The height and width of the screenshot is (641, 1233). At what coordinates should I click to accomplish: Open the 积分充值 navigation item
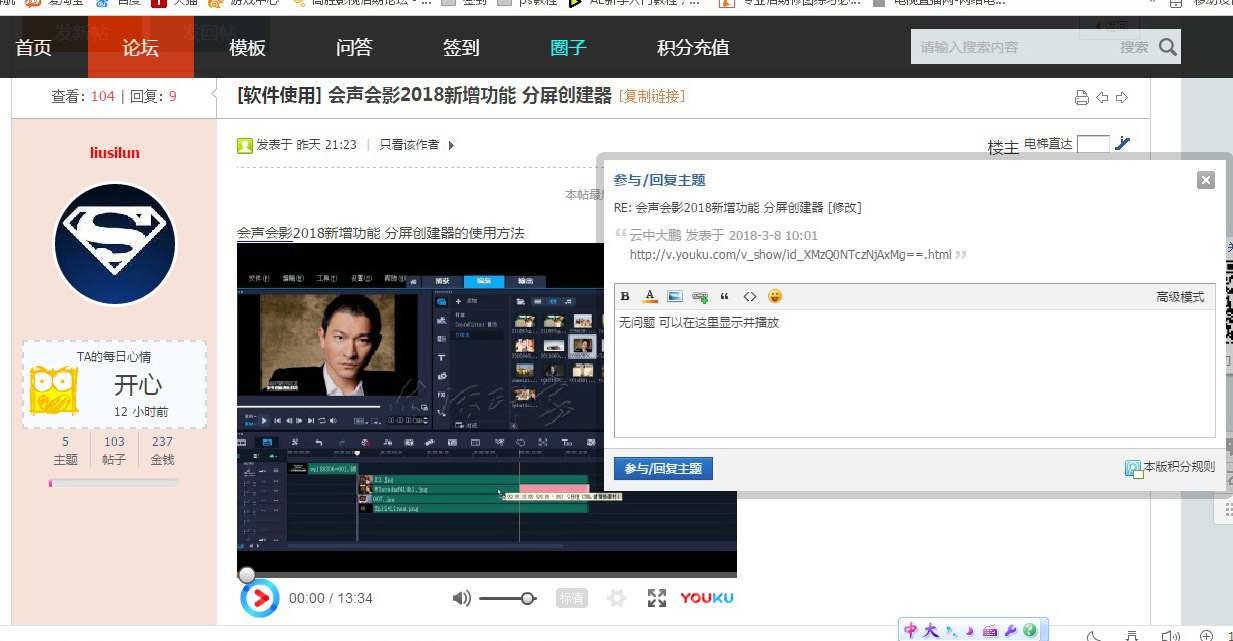(x=693, y=47)
